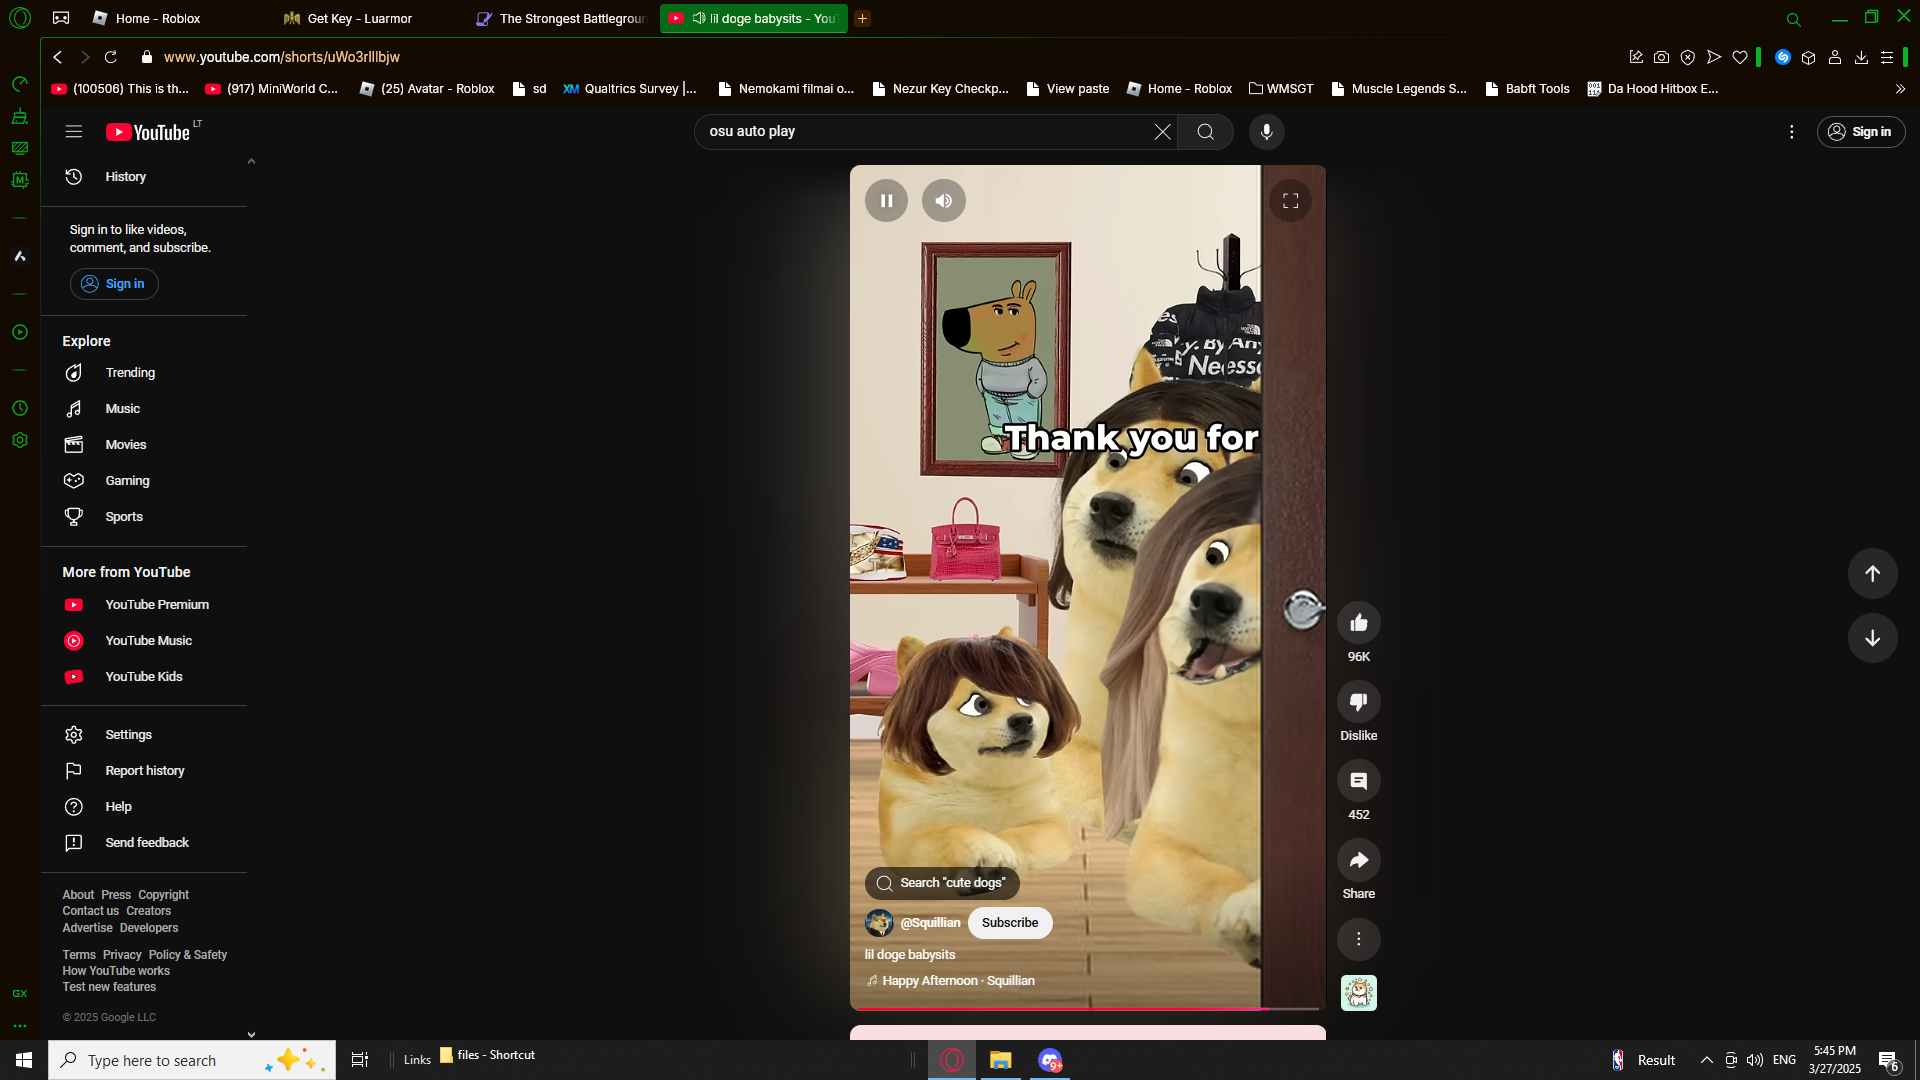This screenshot has height=1080, width=1920.
Task: Subscribe to the @Squillian channel
Action: click(1009, 923)
